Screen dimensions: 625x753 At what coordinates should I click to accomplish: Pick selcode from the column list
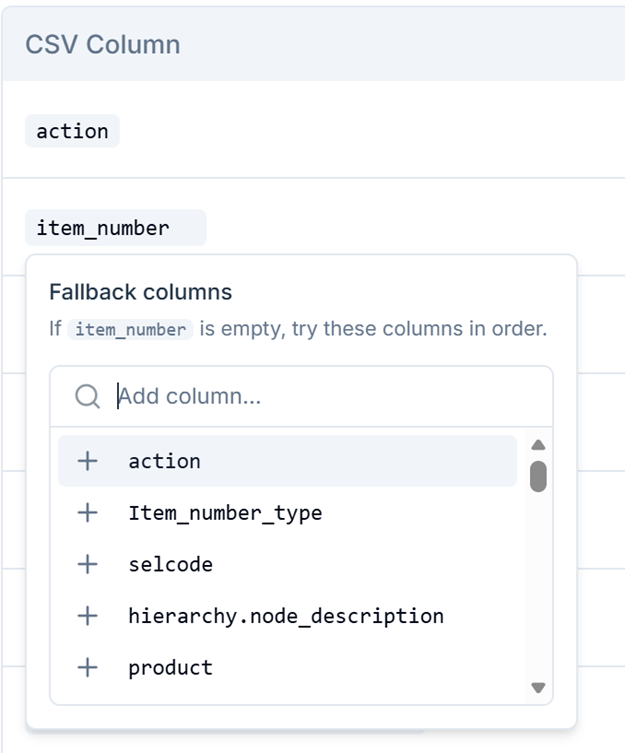click(287, 564)
